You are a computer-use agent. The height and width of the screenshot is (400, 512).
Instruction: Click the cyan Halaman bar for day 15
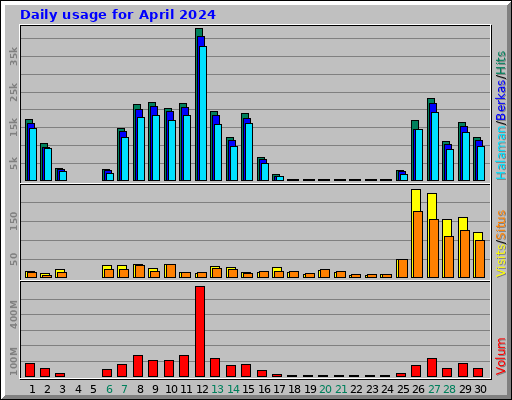point(249,152)
